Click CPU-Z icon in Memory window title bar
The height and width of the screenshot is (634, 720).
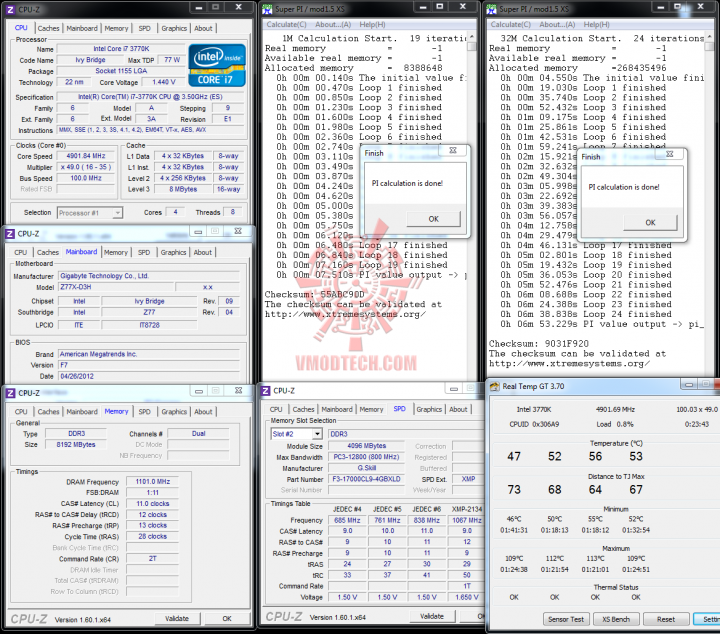click(10, 393)
